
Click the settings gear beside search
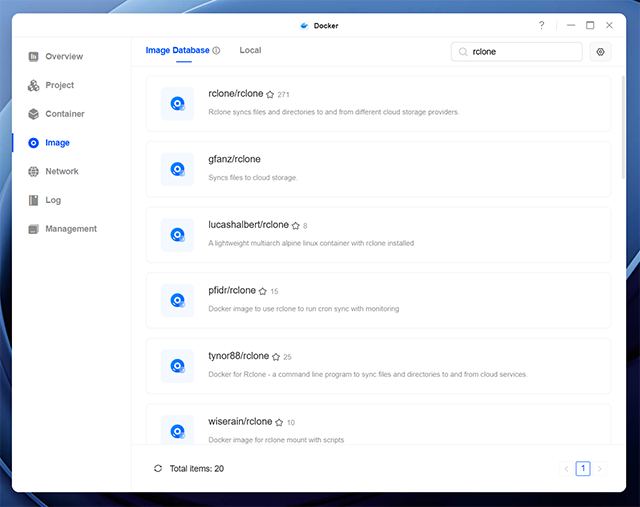(x=600, y=52)
